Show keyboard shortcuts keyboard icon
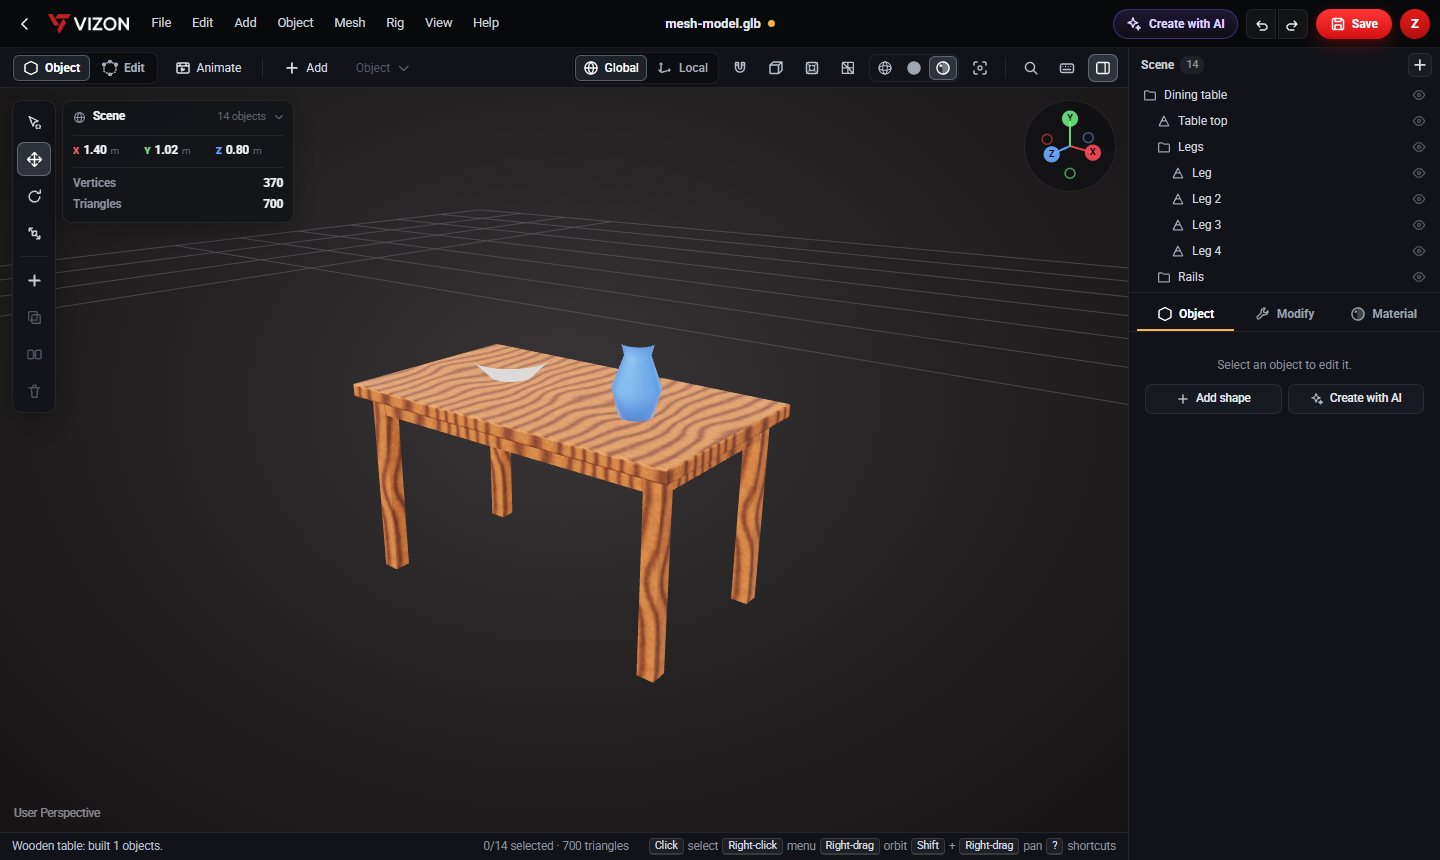Screen dimensions: 1440x860 [x=1067, y=68]
